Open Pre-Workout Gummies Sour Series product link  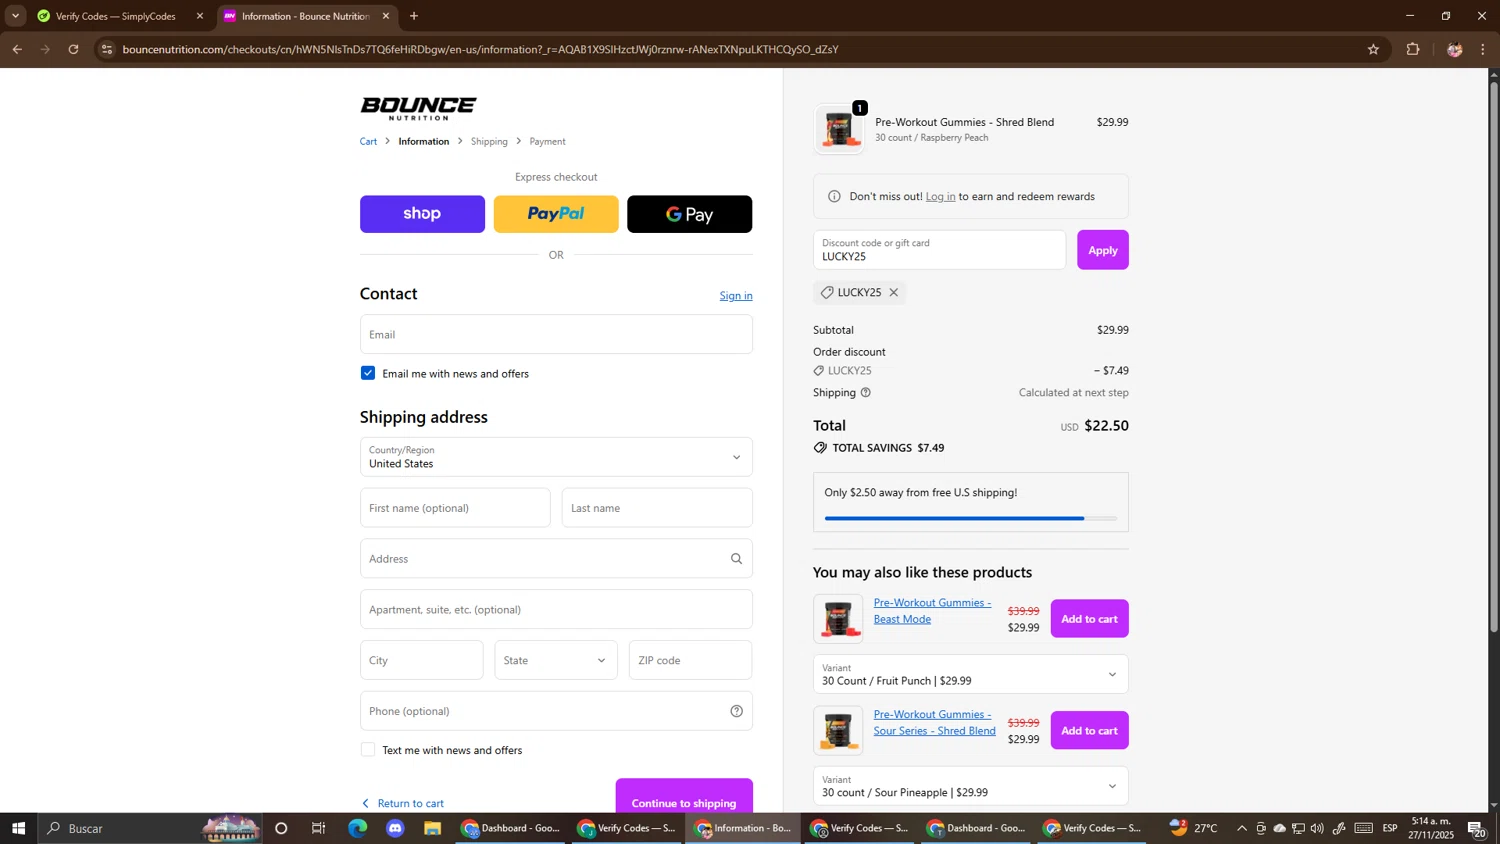pos(935,722)
